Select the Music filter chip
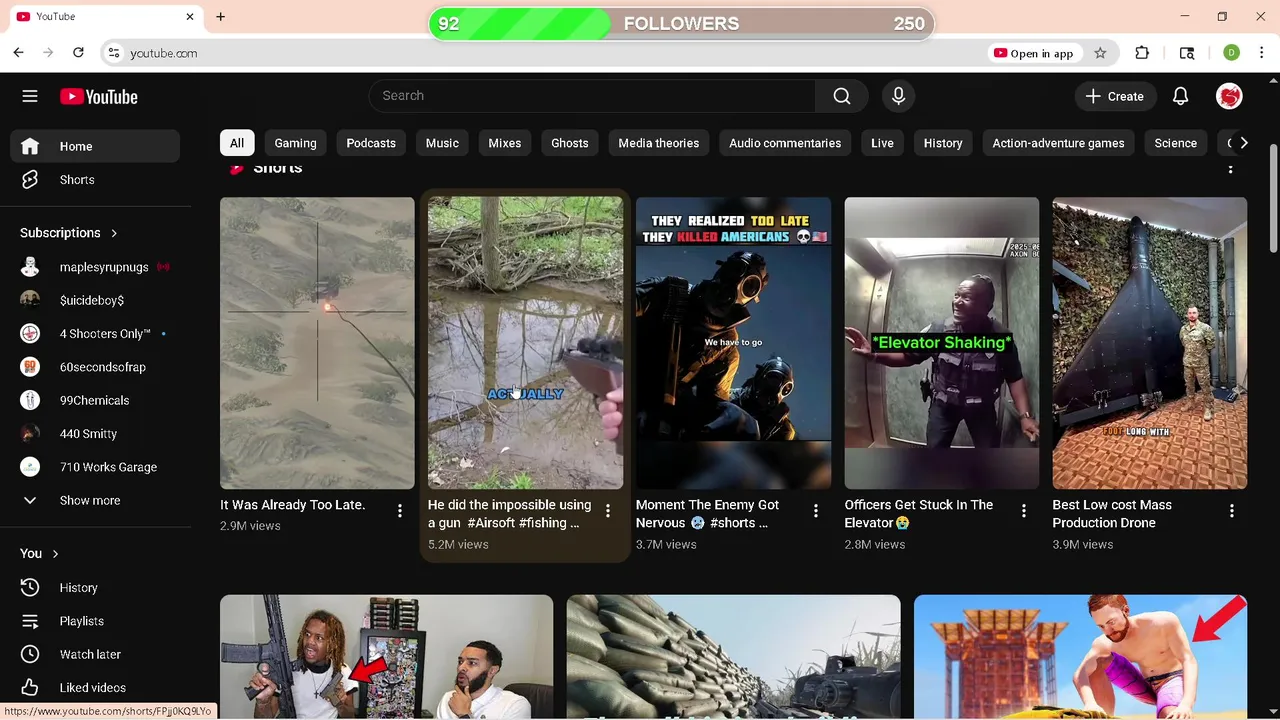This screenshot has width=1280, height=720. [442, 143]
